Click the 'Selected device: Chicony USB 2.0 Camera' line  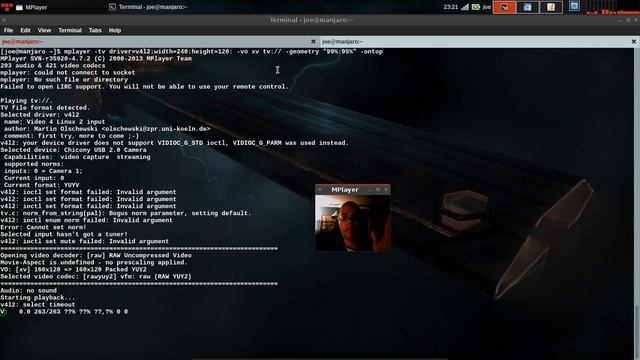click(73, 150)
